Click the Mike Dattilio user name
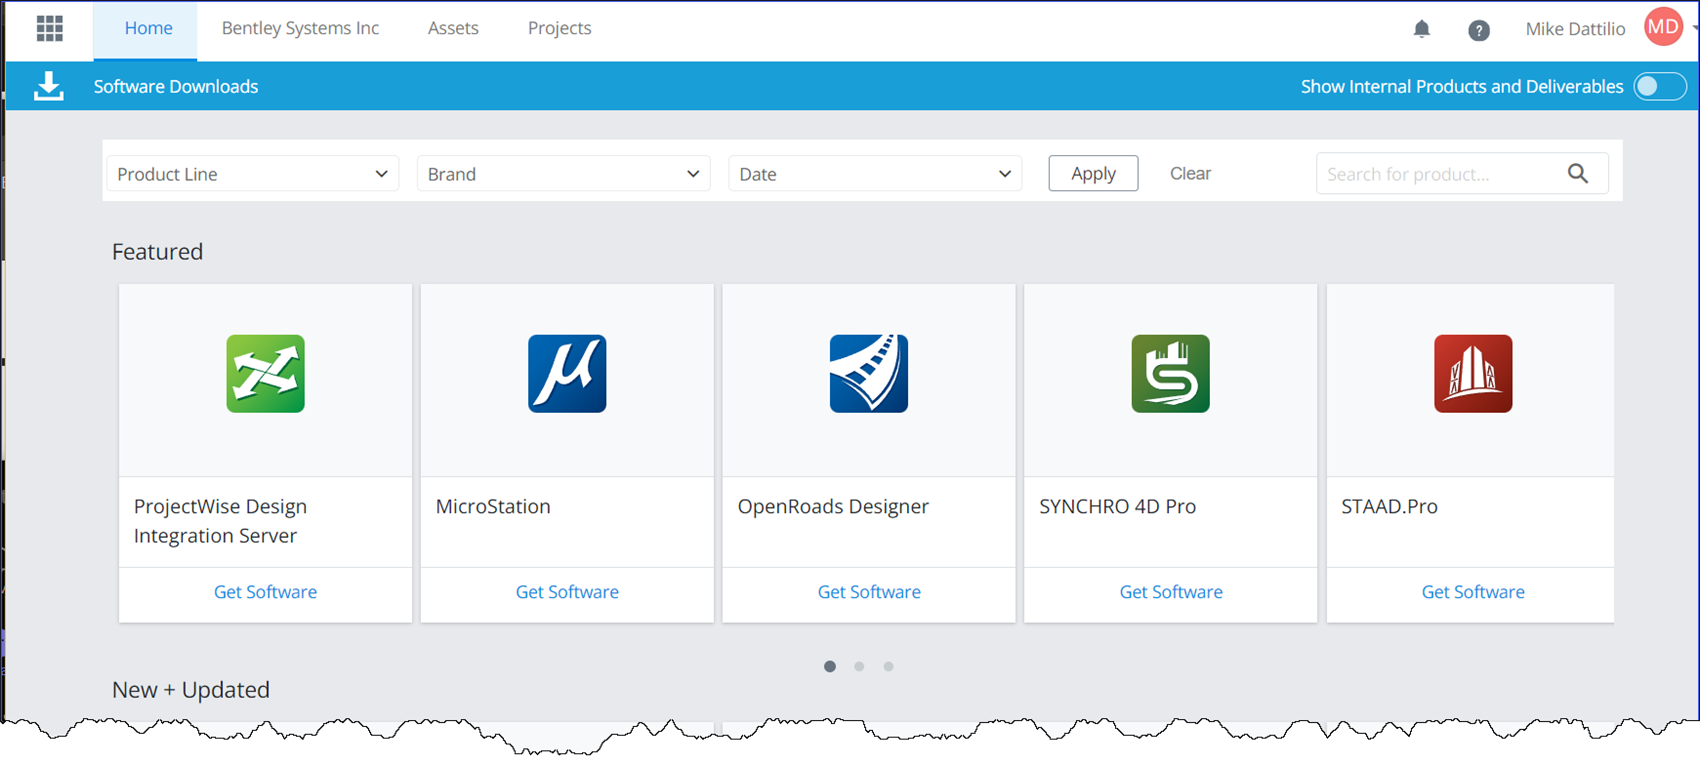Viewport: 1700px width, 765px height. 1575,29
